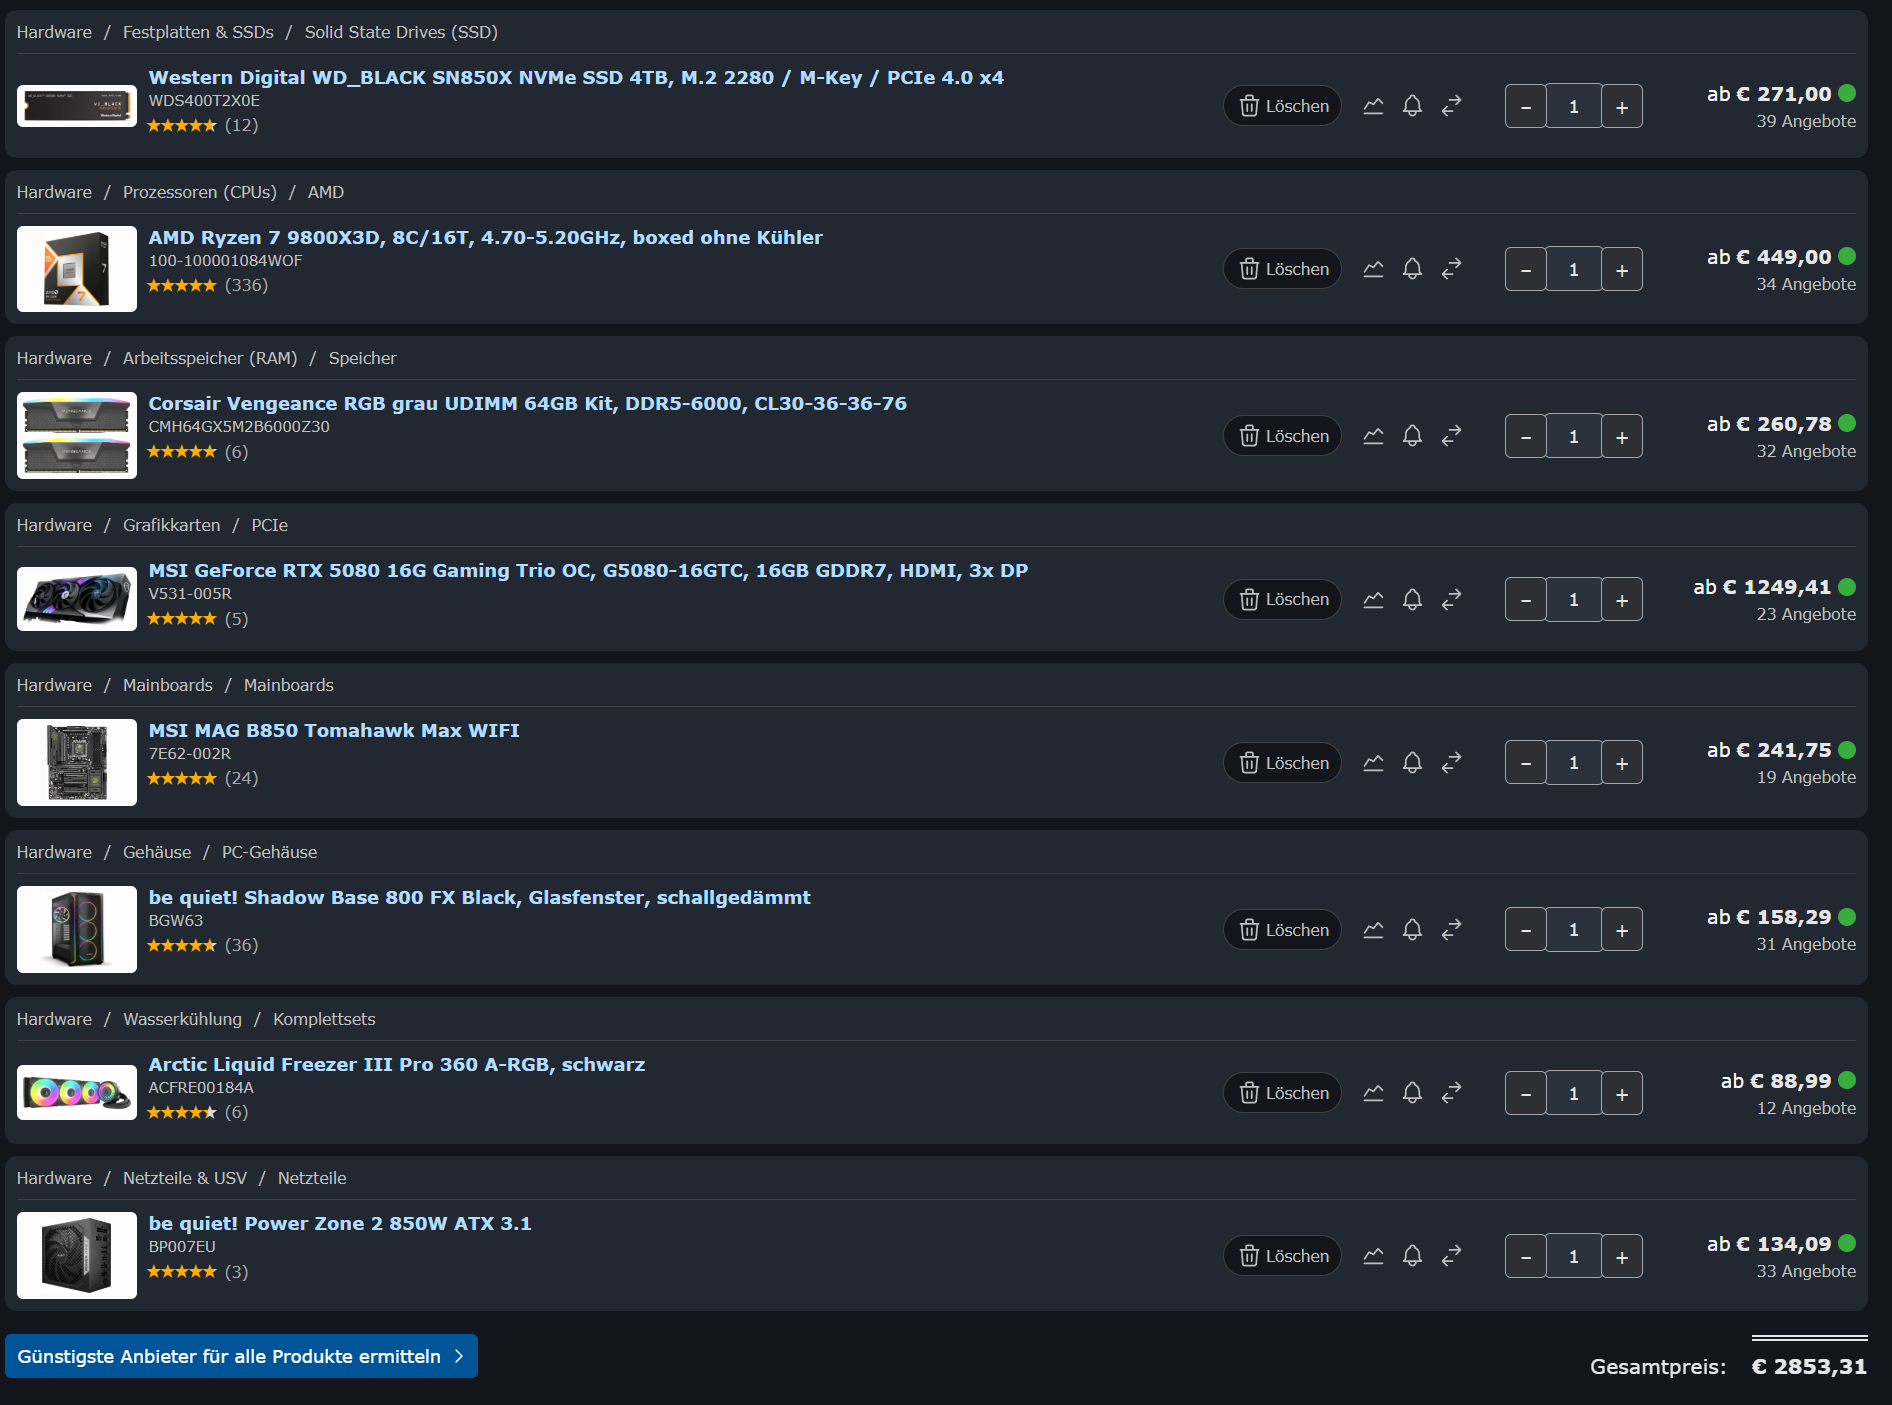Open the Netzteile & USV breadcrumb category

(x=185, y=1178)
